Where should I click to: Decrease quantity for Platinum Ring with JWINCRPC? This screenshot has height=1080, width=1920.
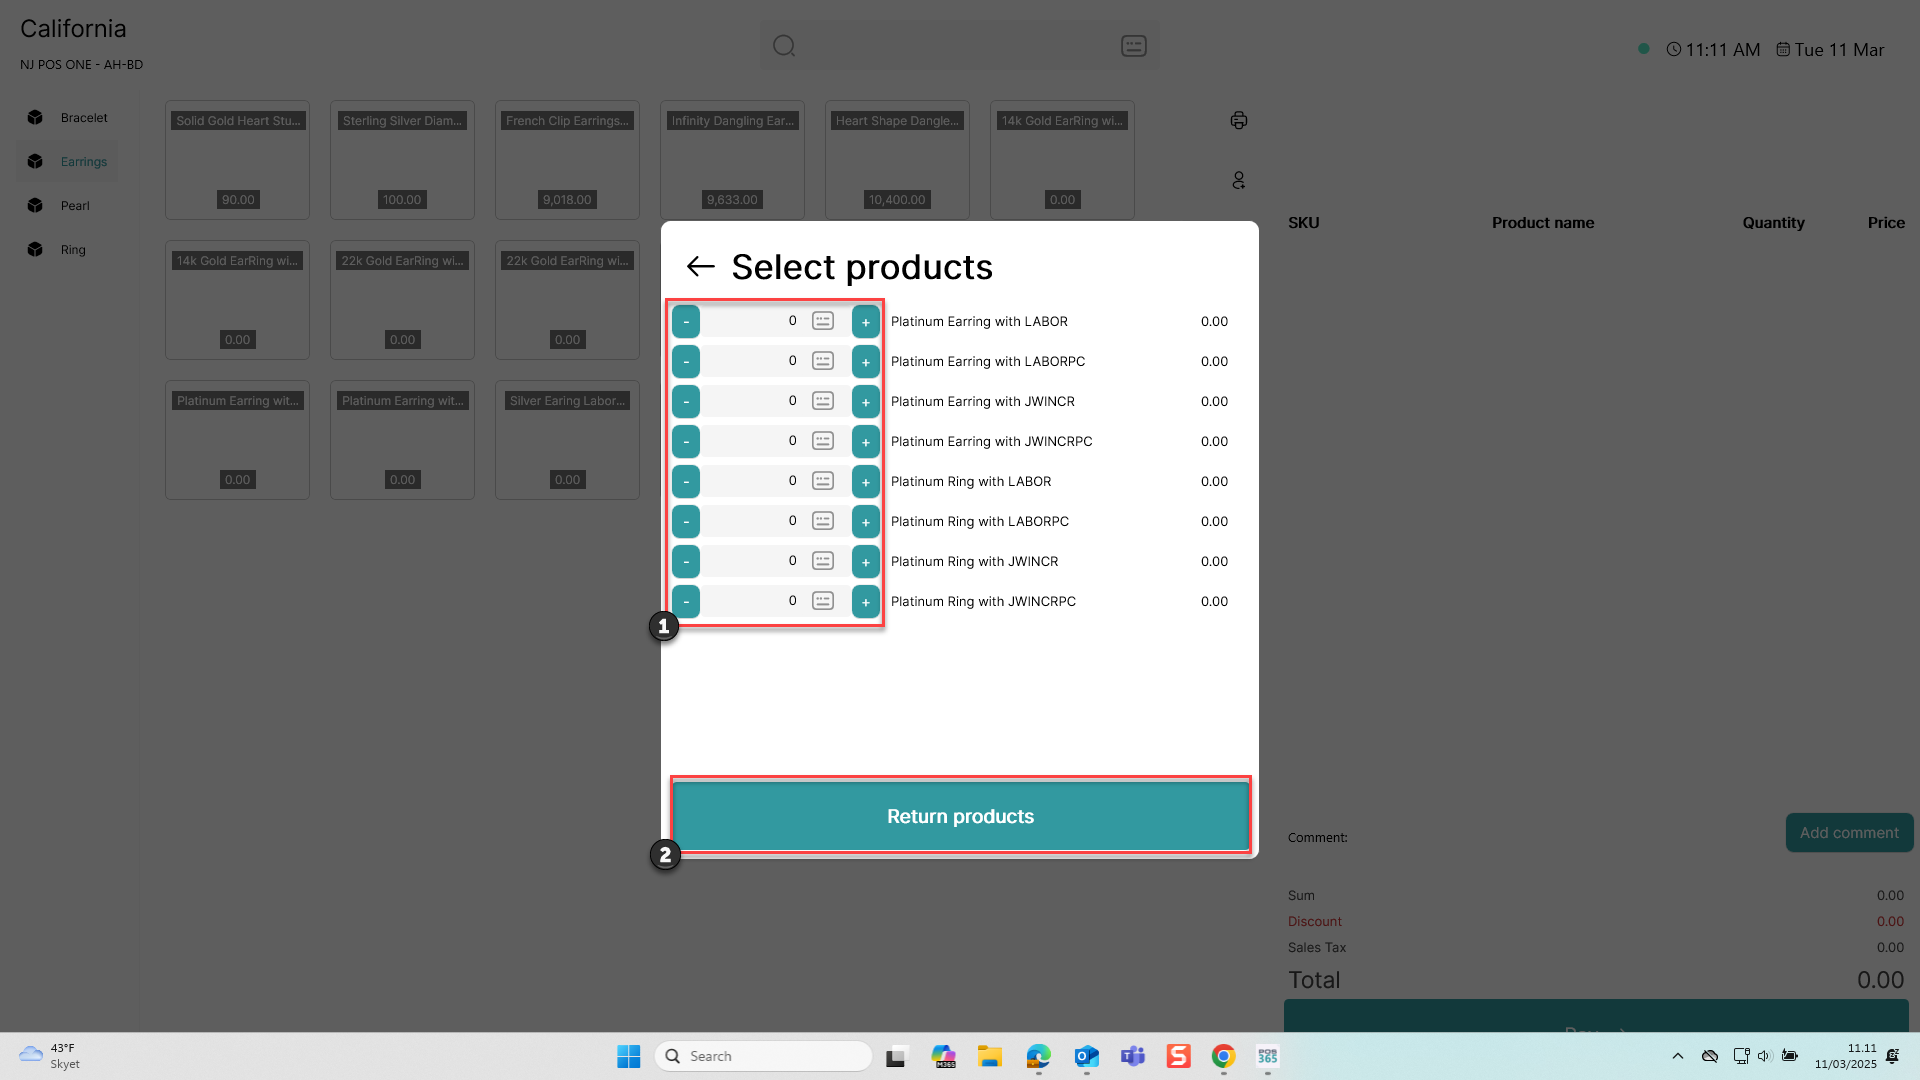point(686,601)
